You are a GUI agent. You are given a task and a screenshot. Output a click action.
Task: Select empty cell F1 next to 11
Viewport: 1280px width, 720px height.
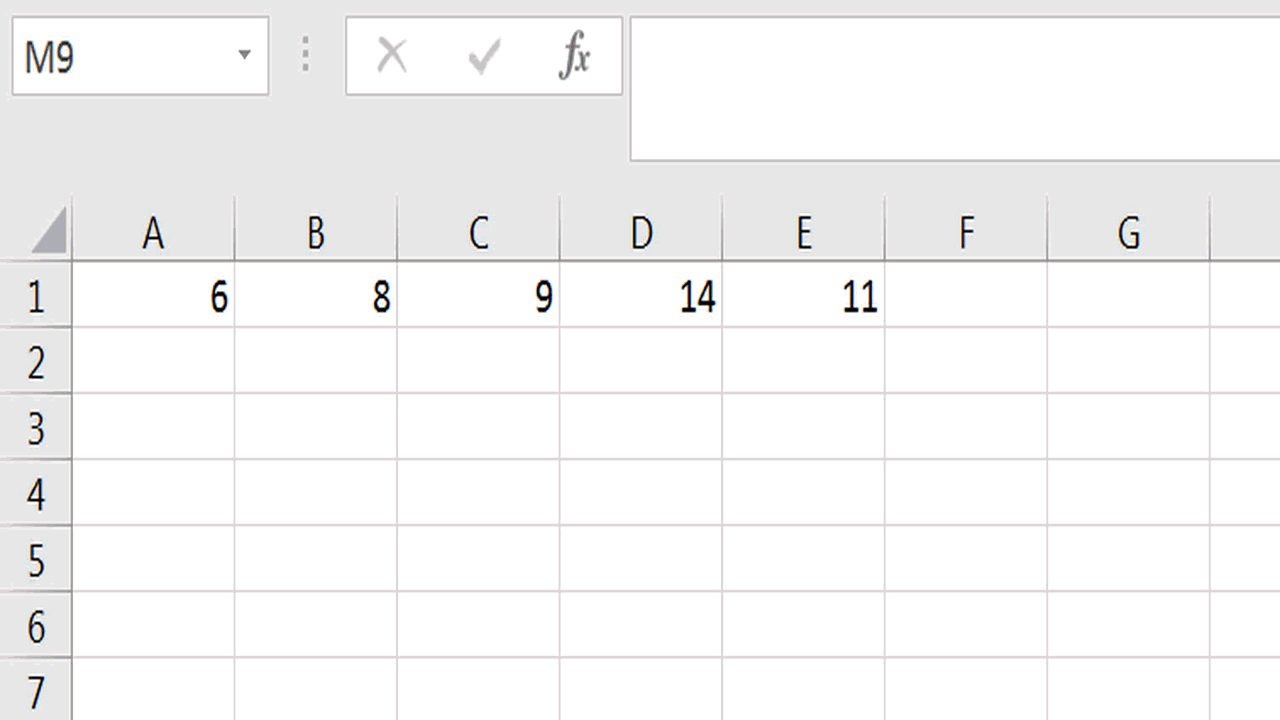(x=965, y=296)
